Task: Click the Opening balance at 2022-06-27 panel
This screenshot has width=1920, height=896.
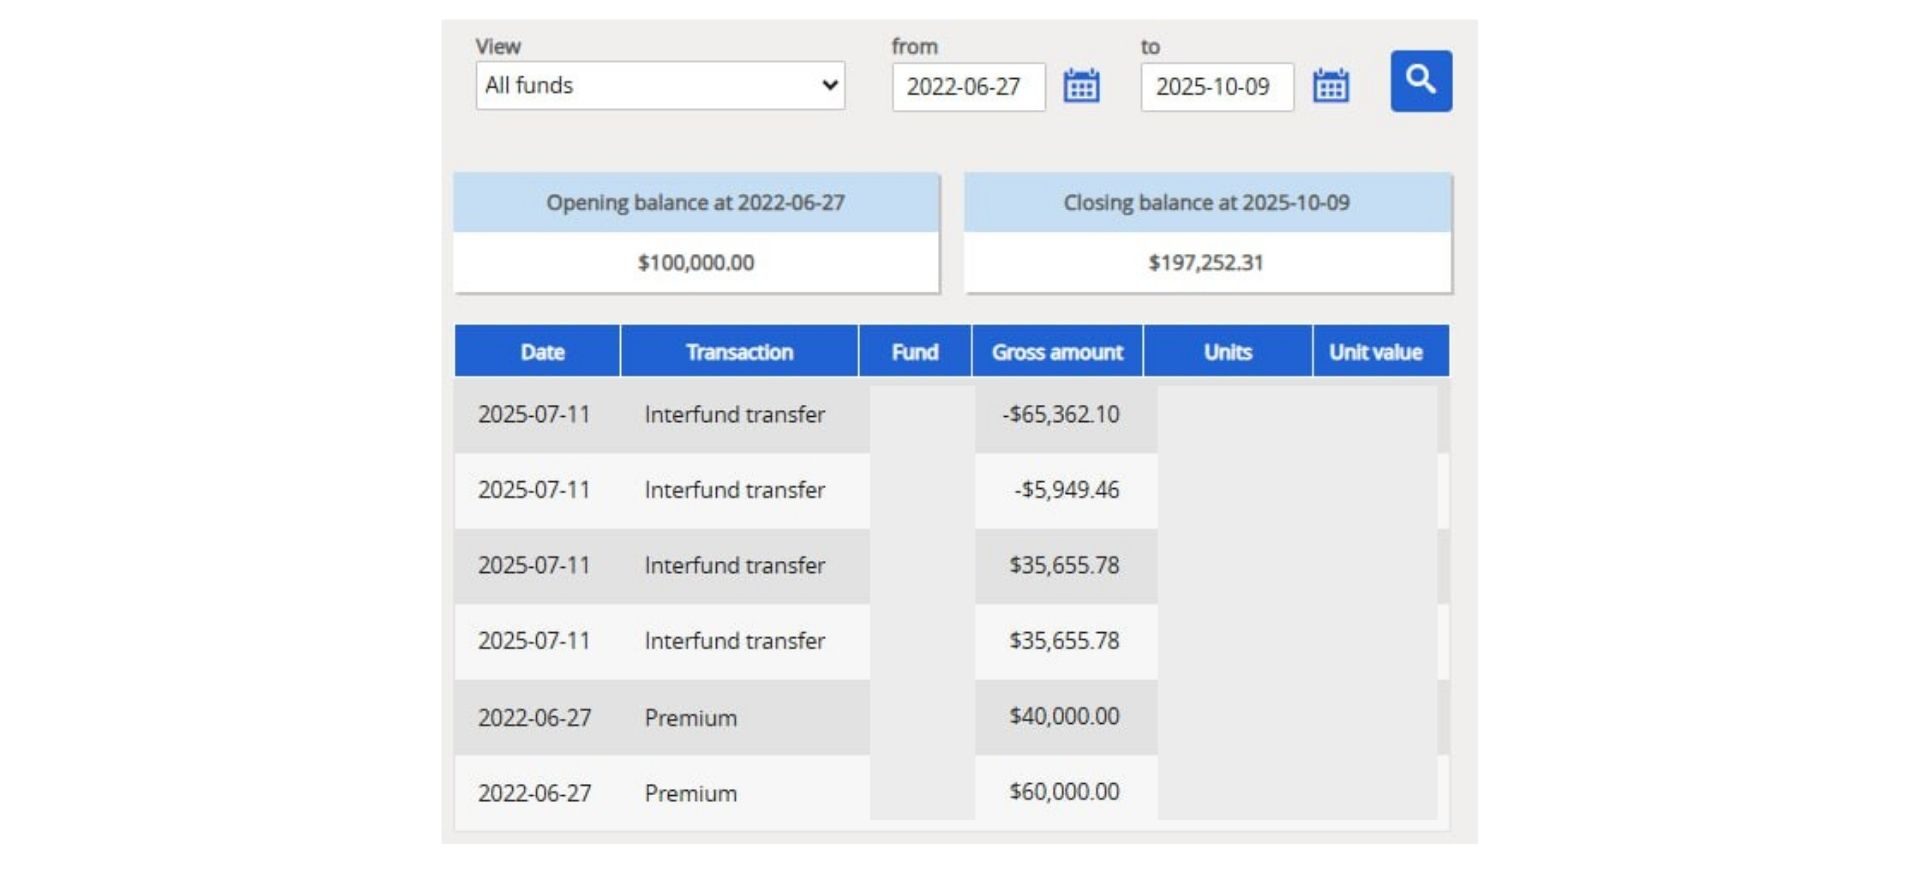Action: 696,203
